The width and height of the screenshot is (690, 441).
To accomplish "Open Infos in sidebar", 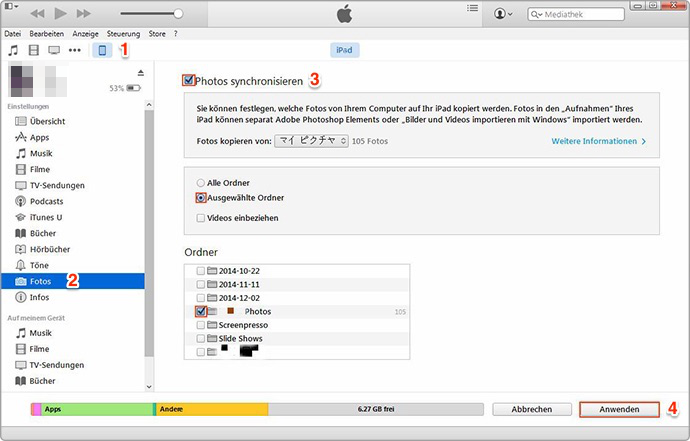I will [73, 297].
